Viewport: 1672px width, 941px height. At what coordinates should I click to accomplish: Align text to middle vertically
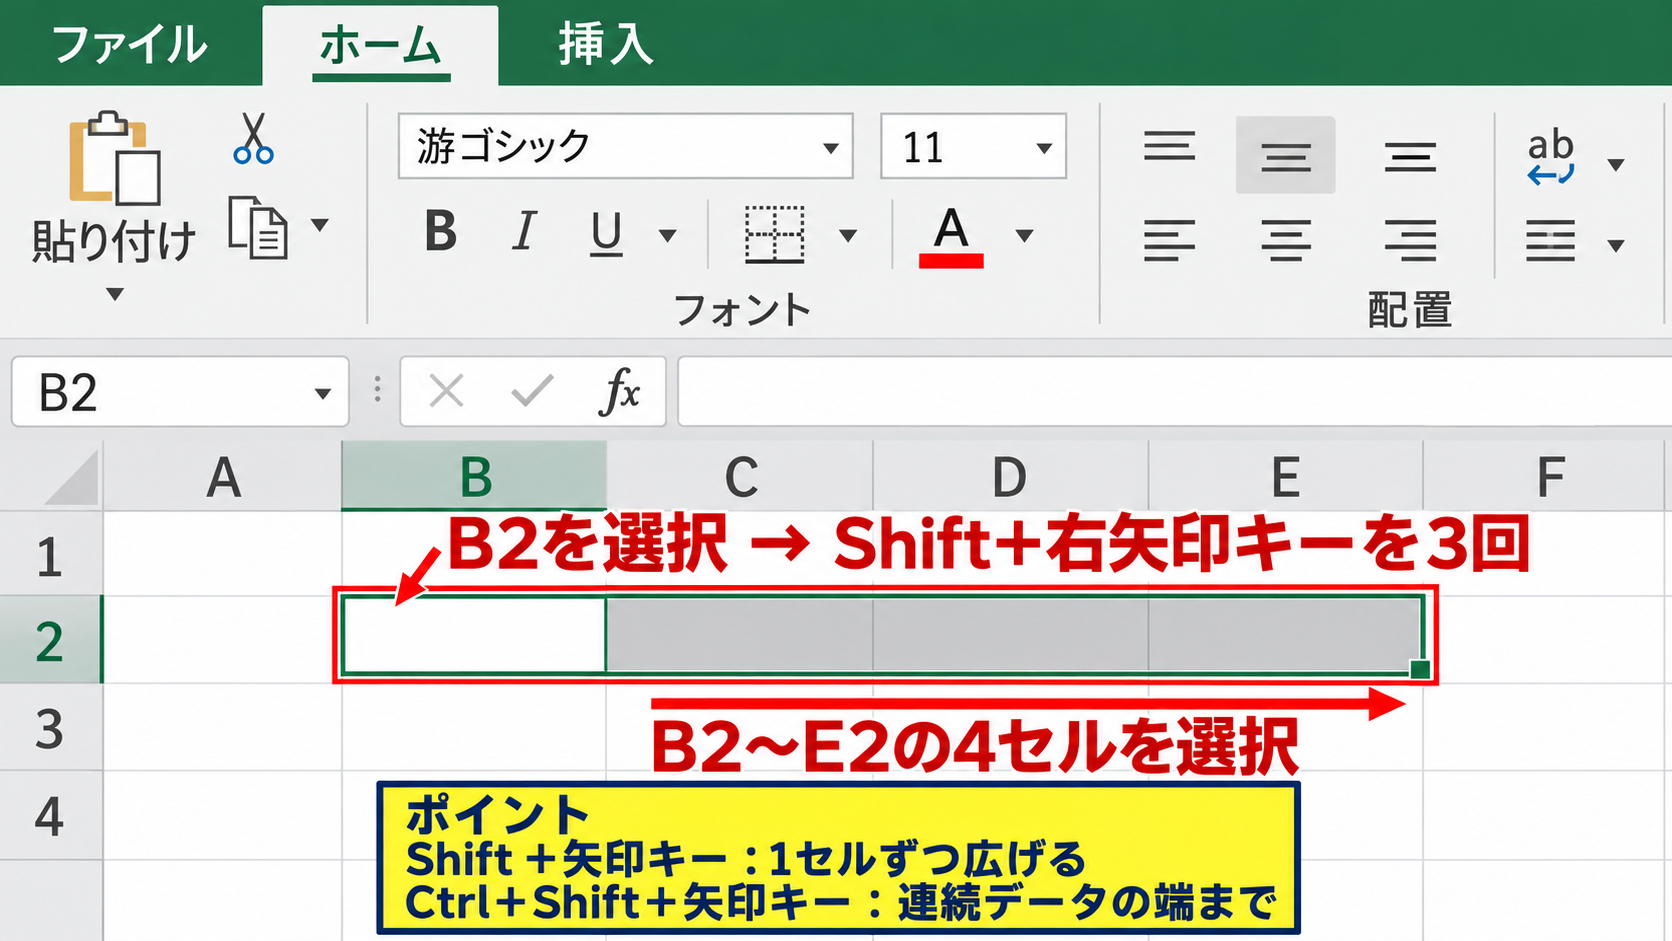click(1285, 155)
